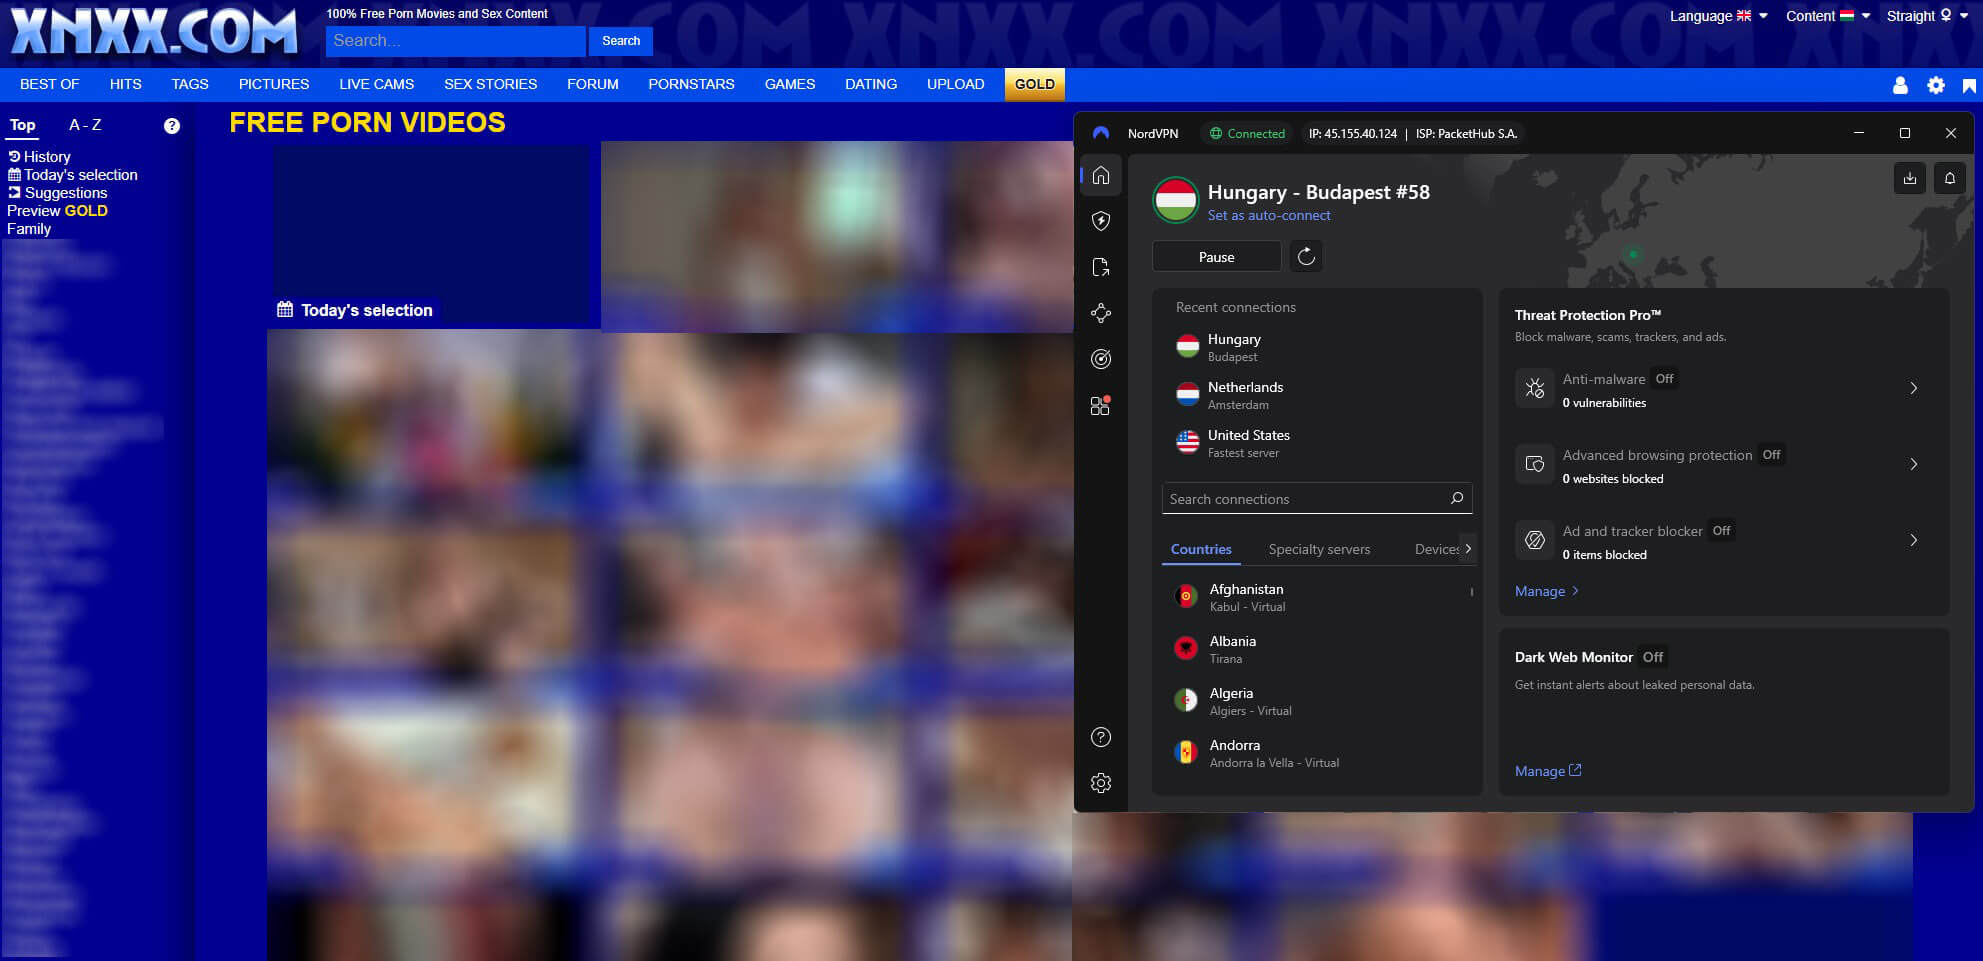Expand the Ad and tracker blocker chevron
Screen dimensions: 1983x961
[x=1913, y=540]
